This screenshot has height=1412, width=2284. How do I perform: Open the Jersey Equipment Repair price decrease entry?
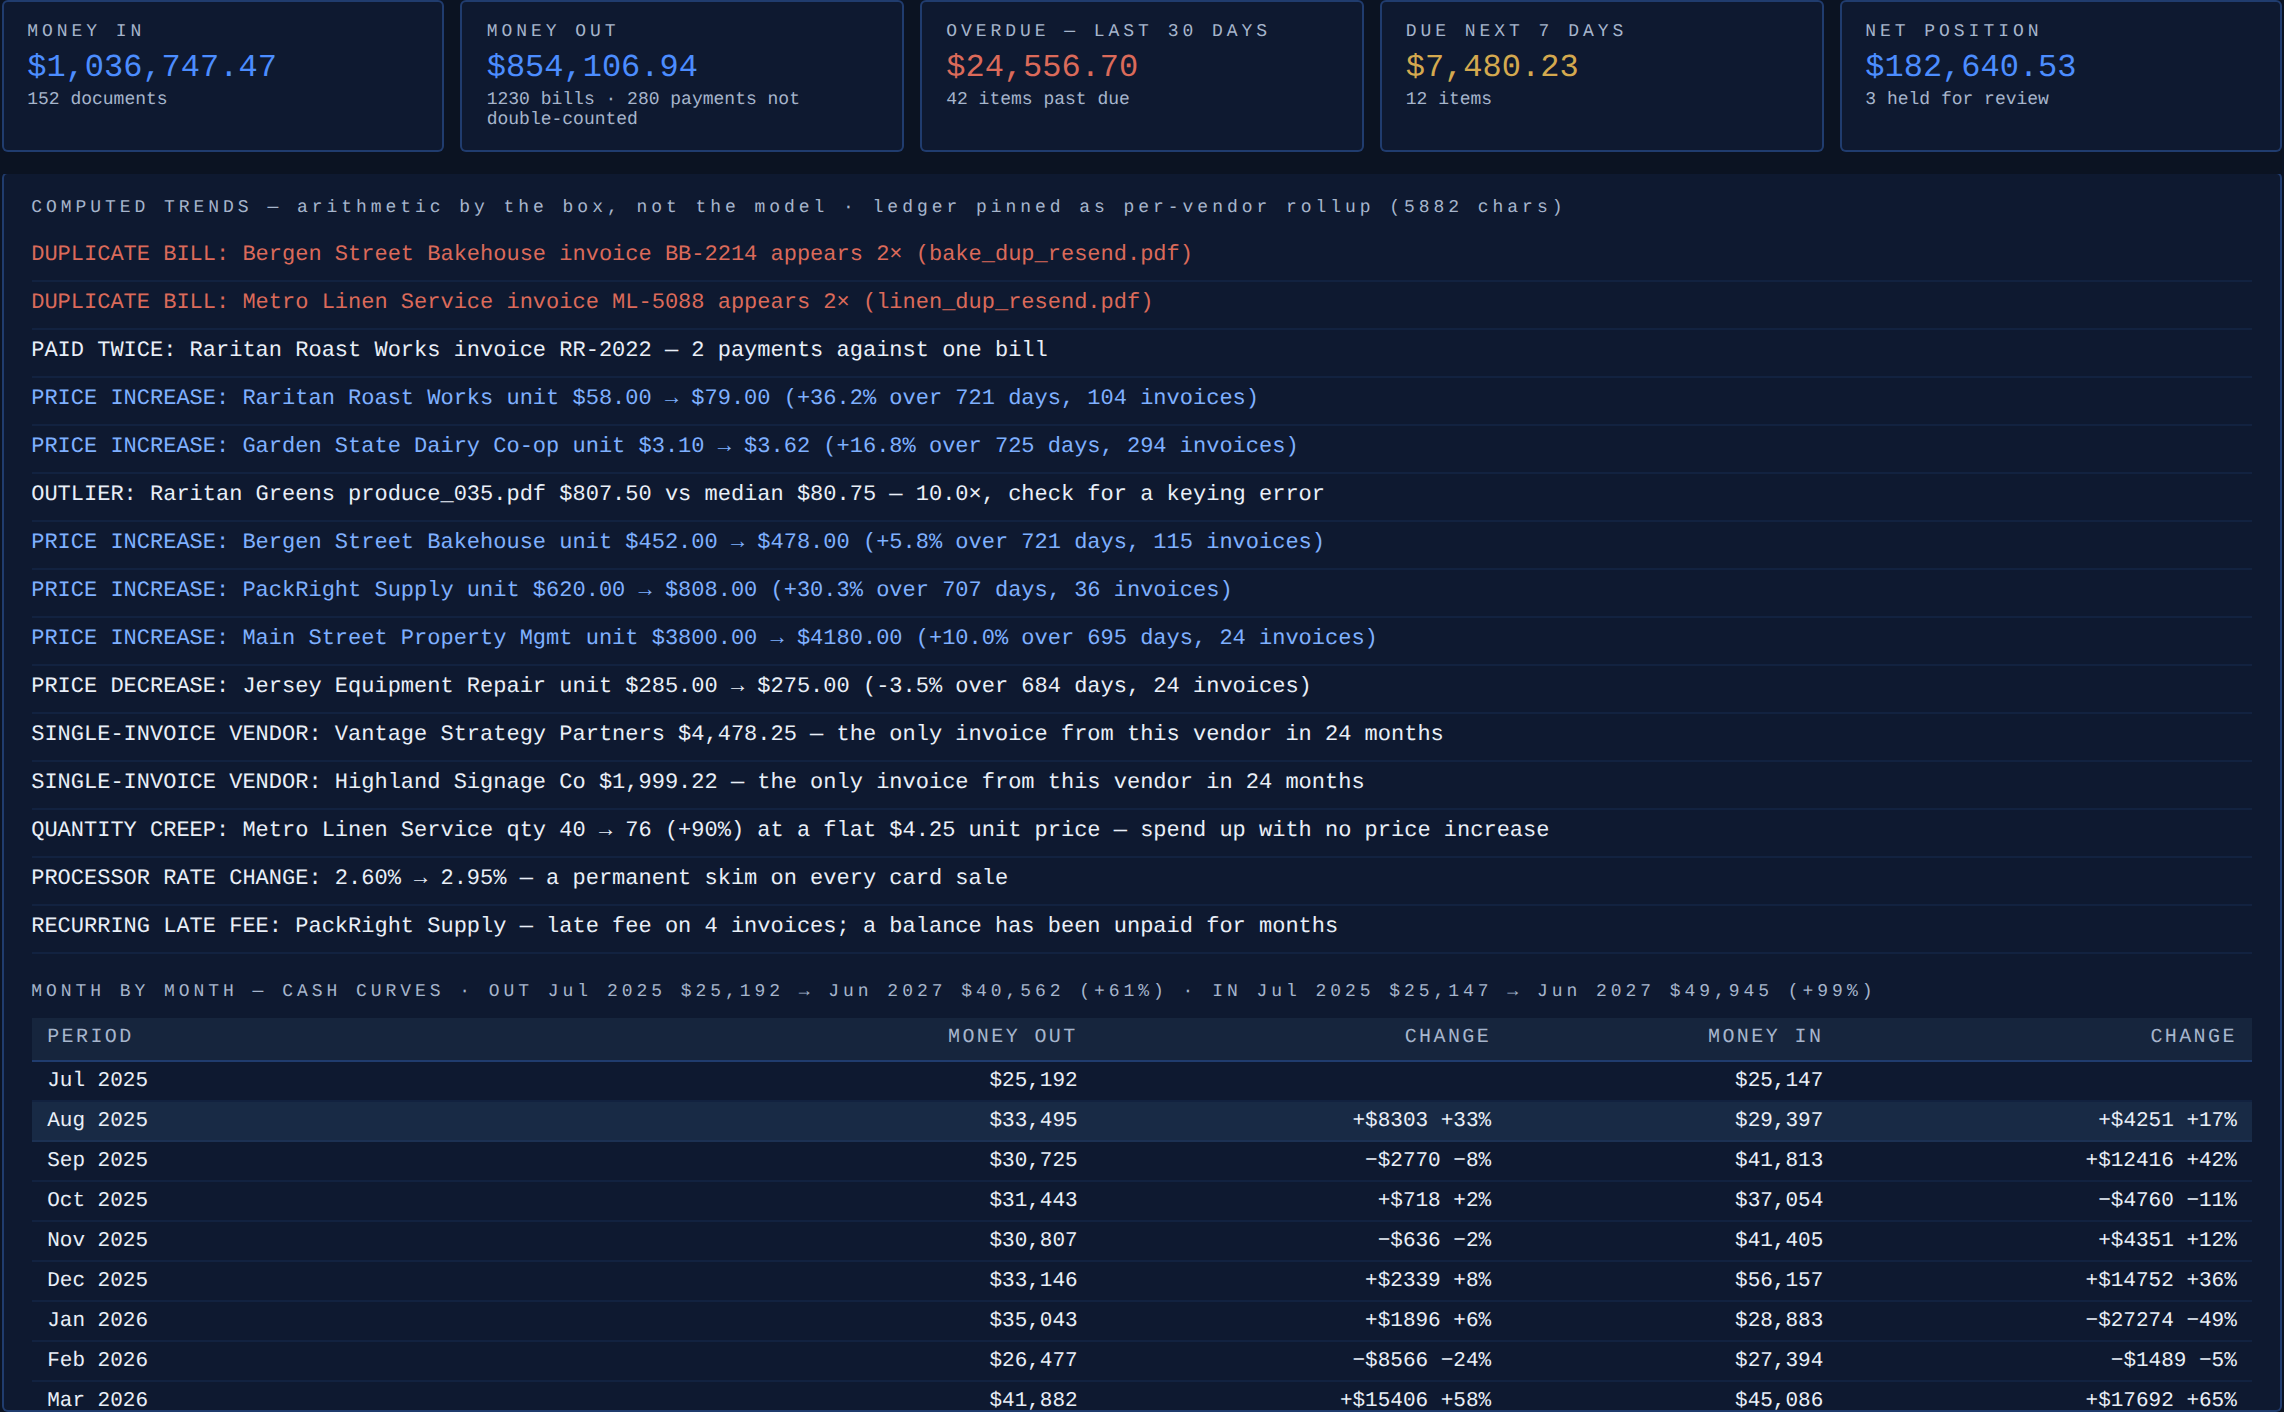pyautogui.click(x=1141, y=686)
